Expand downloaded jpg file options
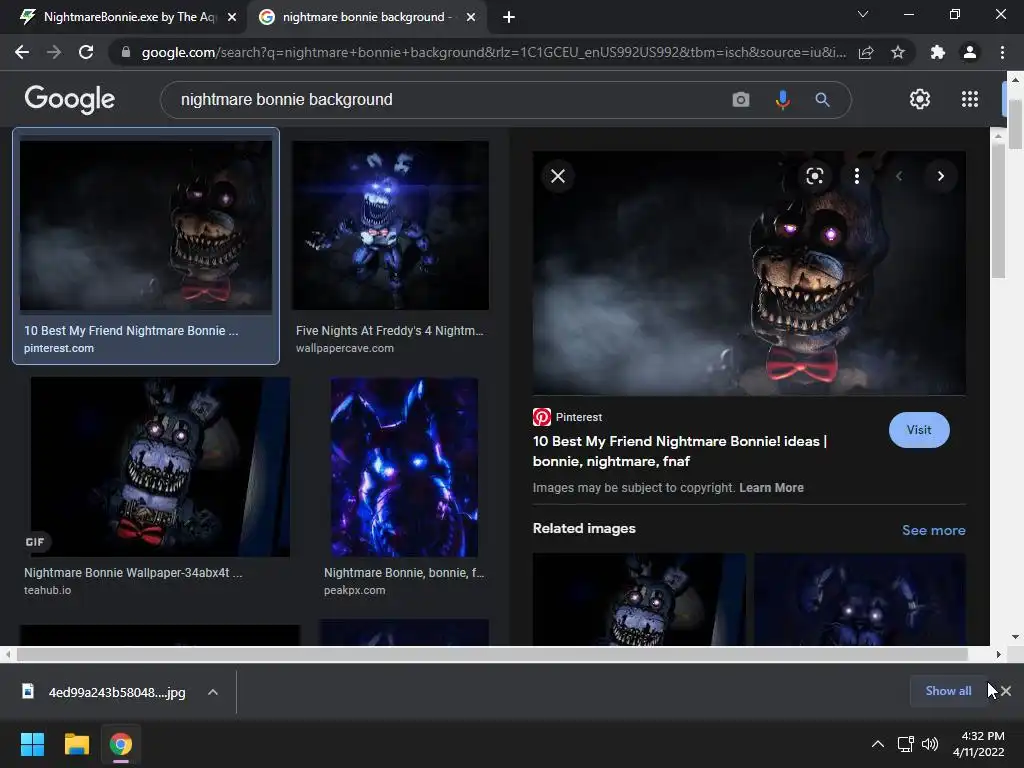Image resolution: width=1024 pixels, height=768 pixels. (213, 692)
